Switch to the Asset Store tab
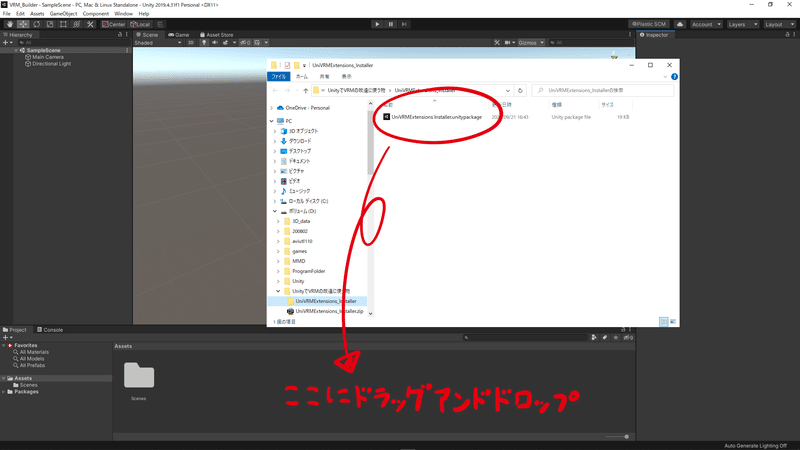The height and width of the screenshot is (450, 800). coord(216,35)
